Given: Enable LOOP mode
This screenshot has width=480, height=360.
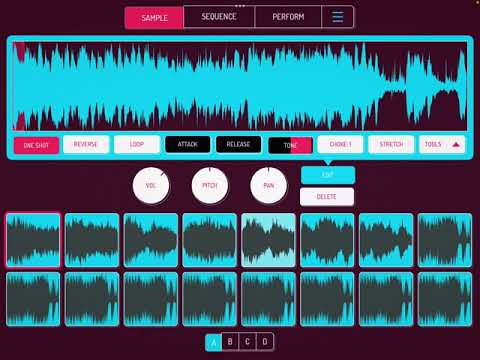Looking at the screenshot, I should (137, 144).
